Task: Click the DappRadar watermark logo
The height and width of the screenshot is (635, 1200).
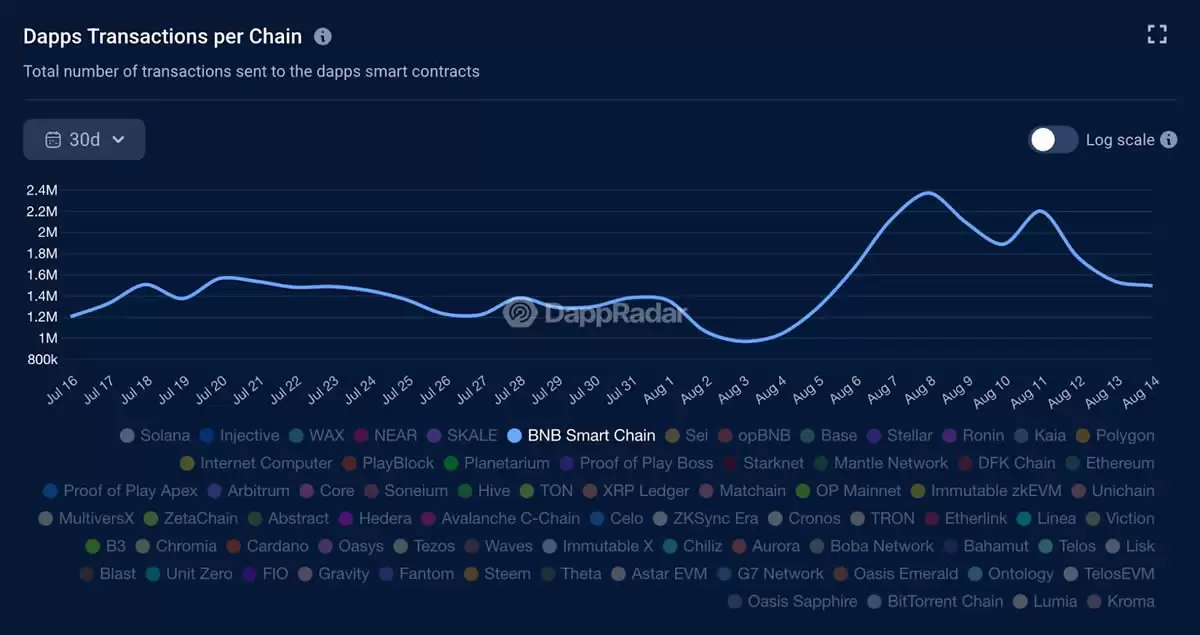Action: click(x=518, y=313)
